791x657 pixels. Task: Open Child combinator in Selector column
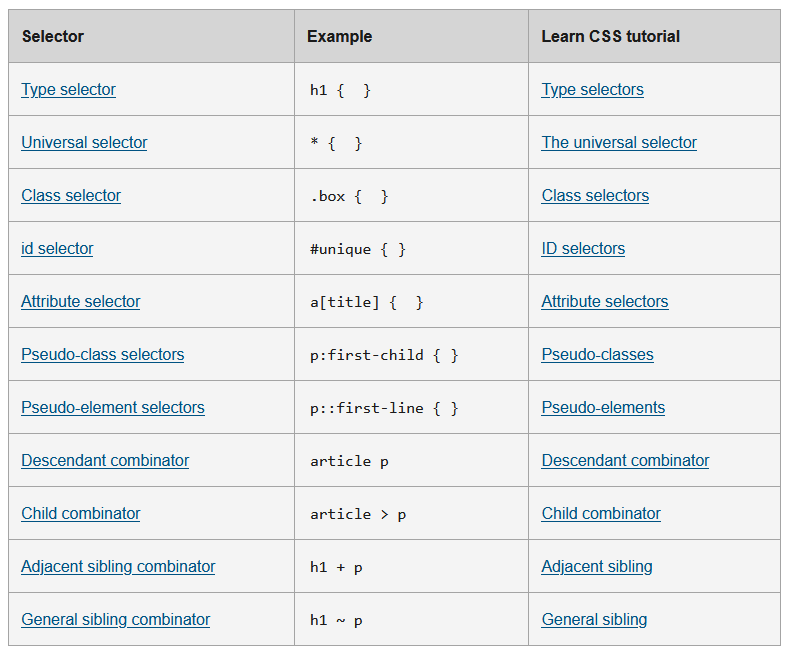point(81,514)
